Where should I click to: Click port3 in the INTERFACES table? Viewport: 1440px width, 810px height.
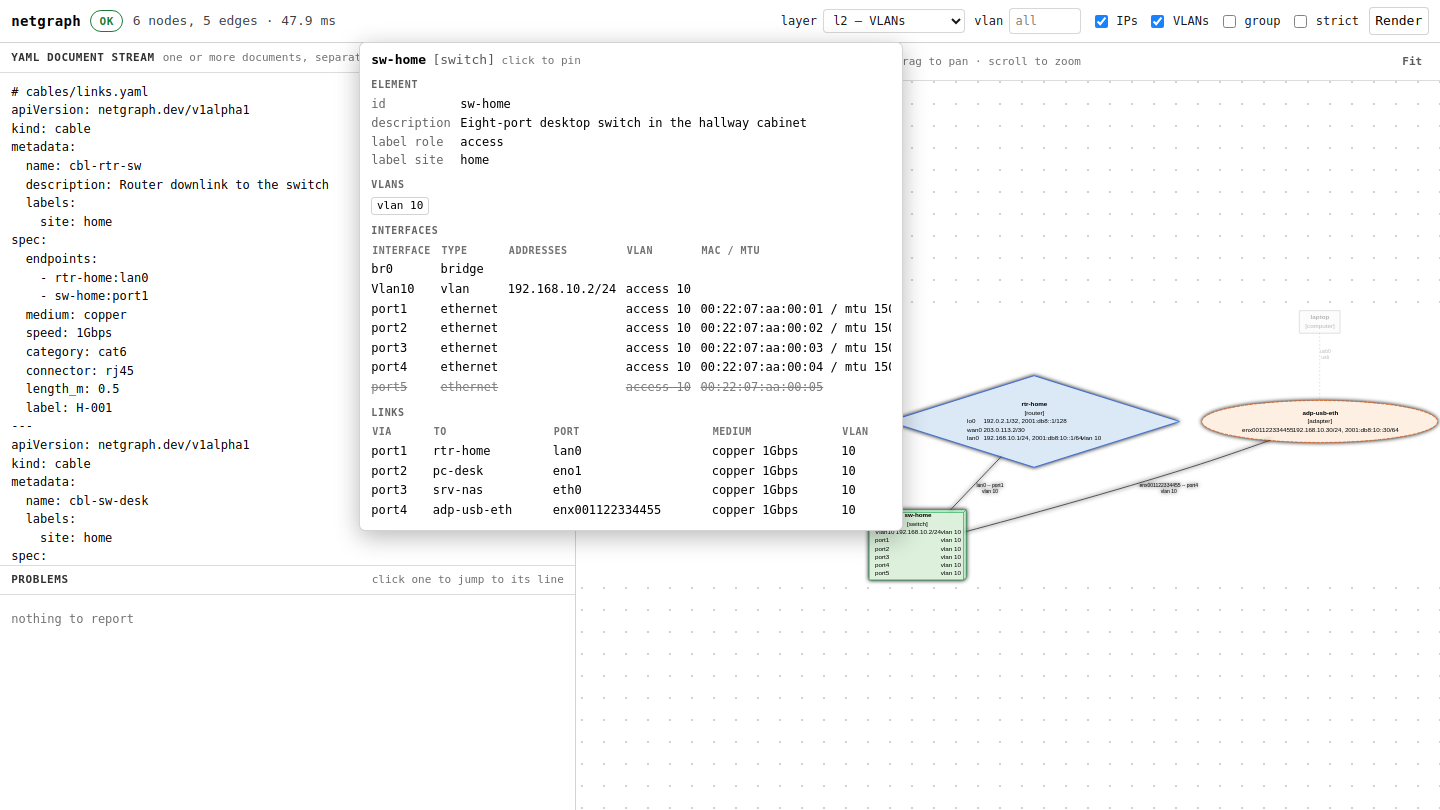[x=389, y=348]
